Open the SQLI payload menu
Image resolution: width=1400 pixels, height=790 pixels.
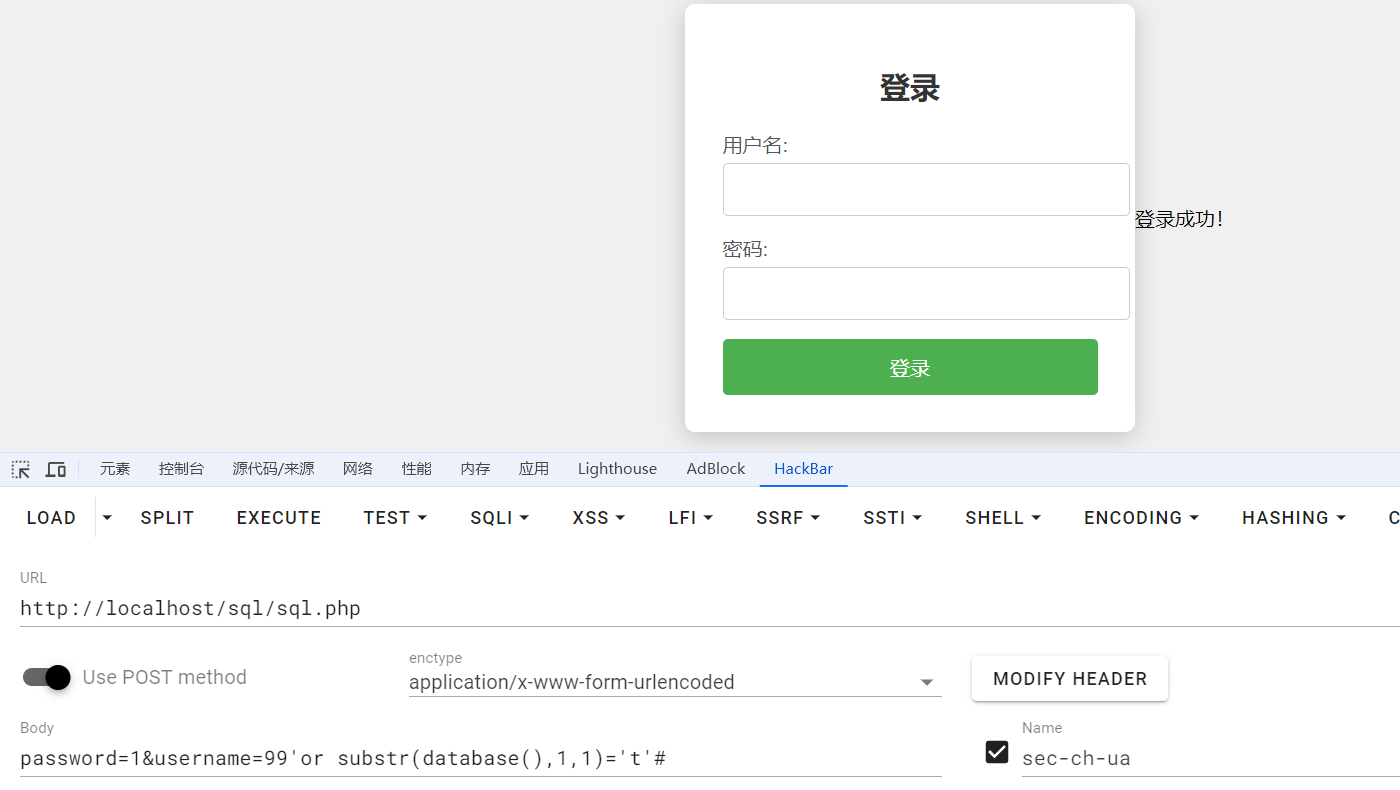point(499,517)
